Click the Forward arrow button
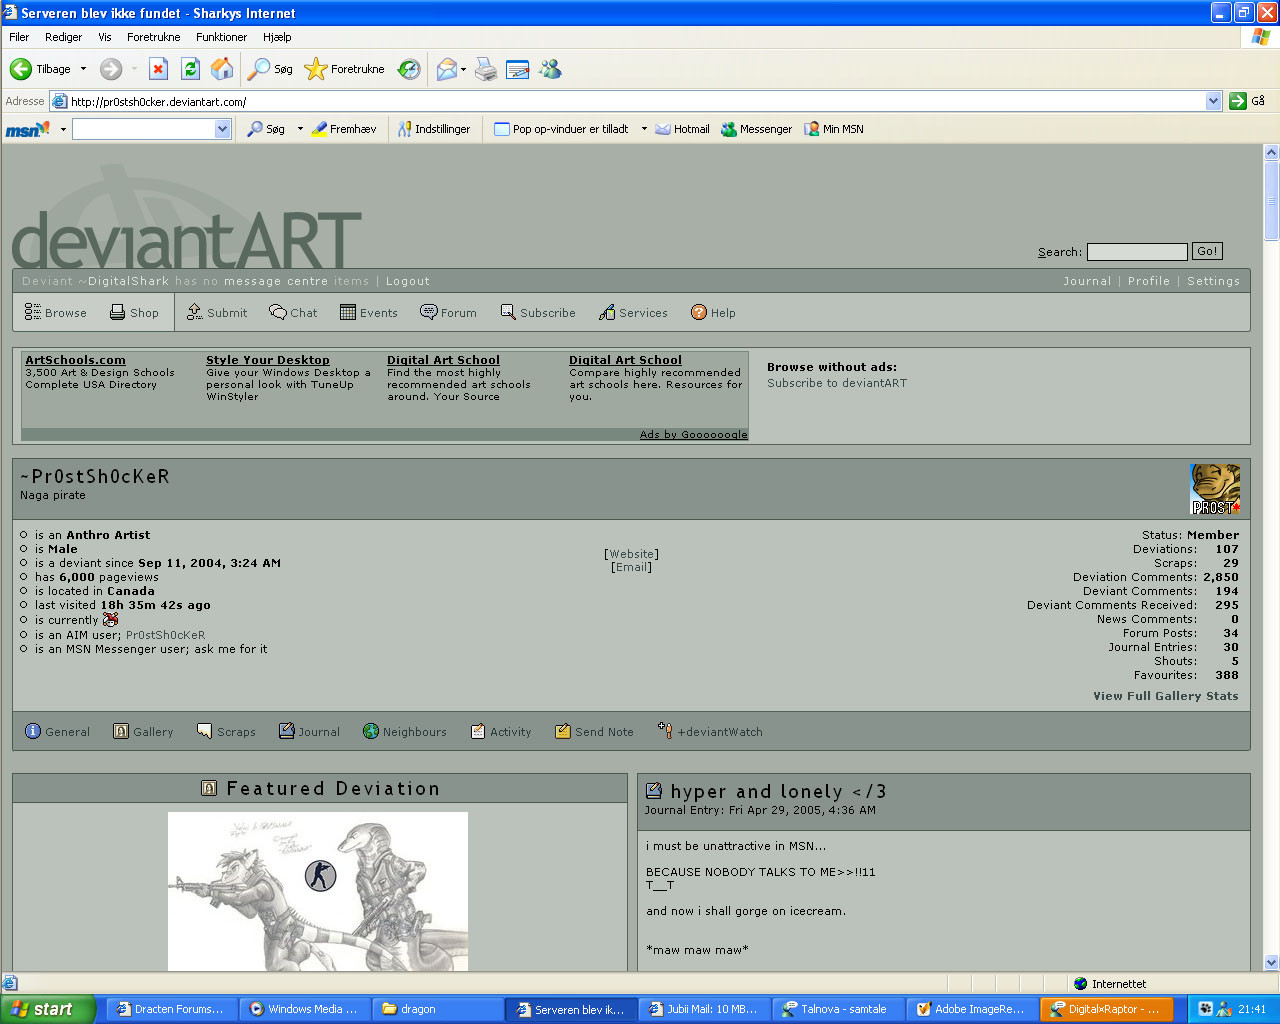This screenshot has height=1024, width=1280. [x=111, y=69]
